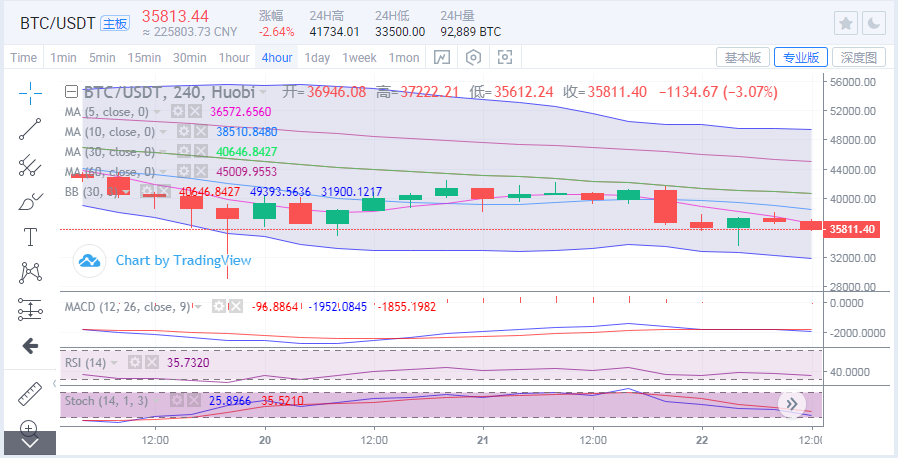Select the crosshair cursor tool
This screenshot has height=458, width=898.
tap(30, 93)
